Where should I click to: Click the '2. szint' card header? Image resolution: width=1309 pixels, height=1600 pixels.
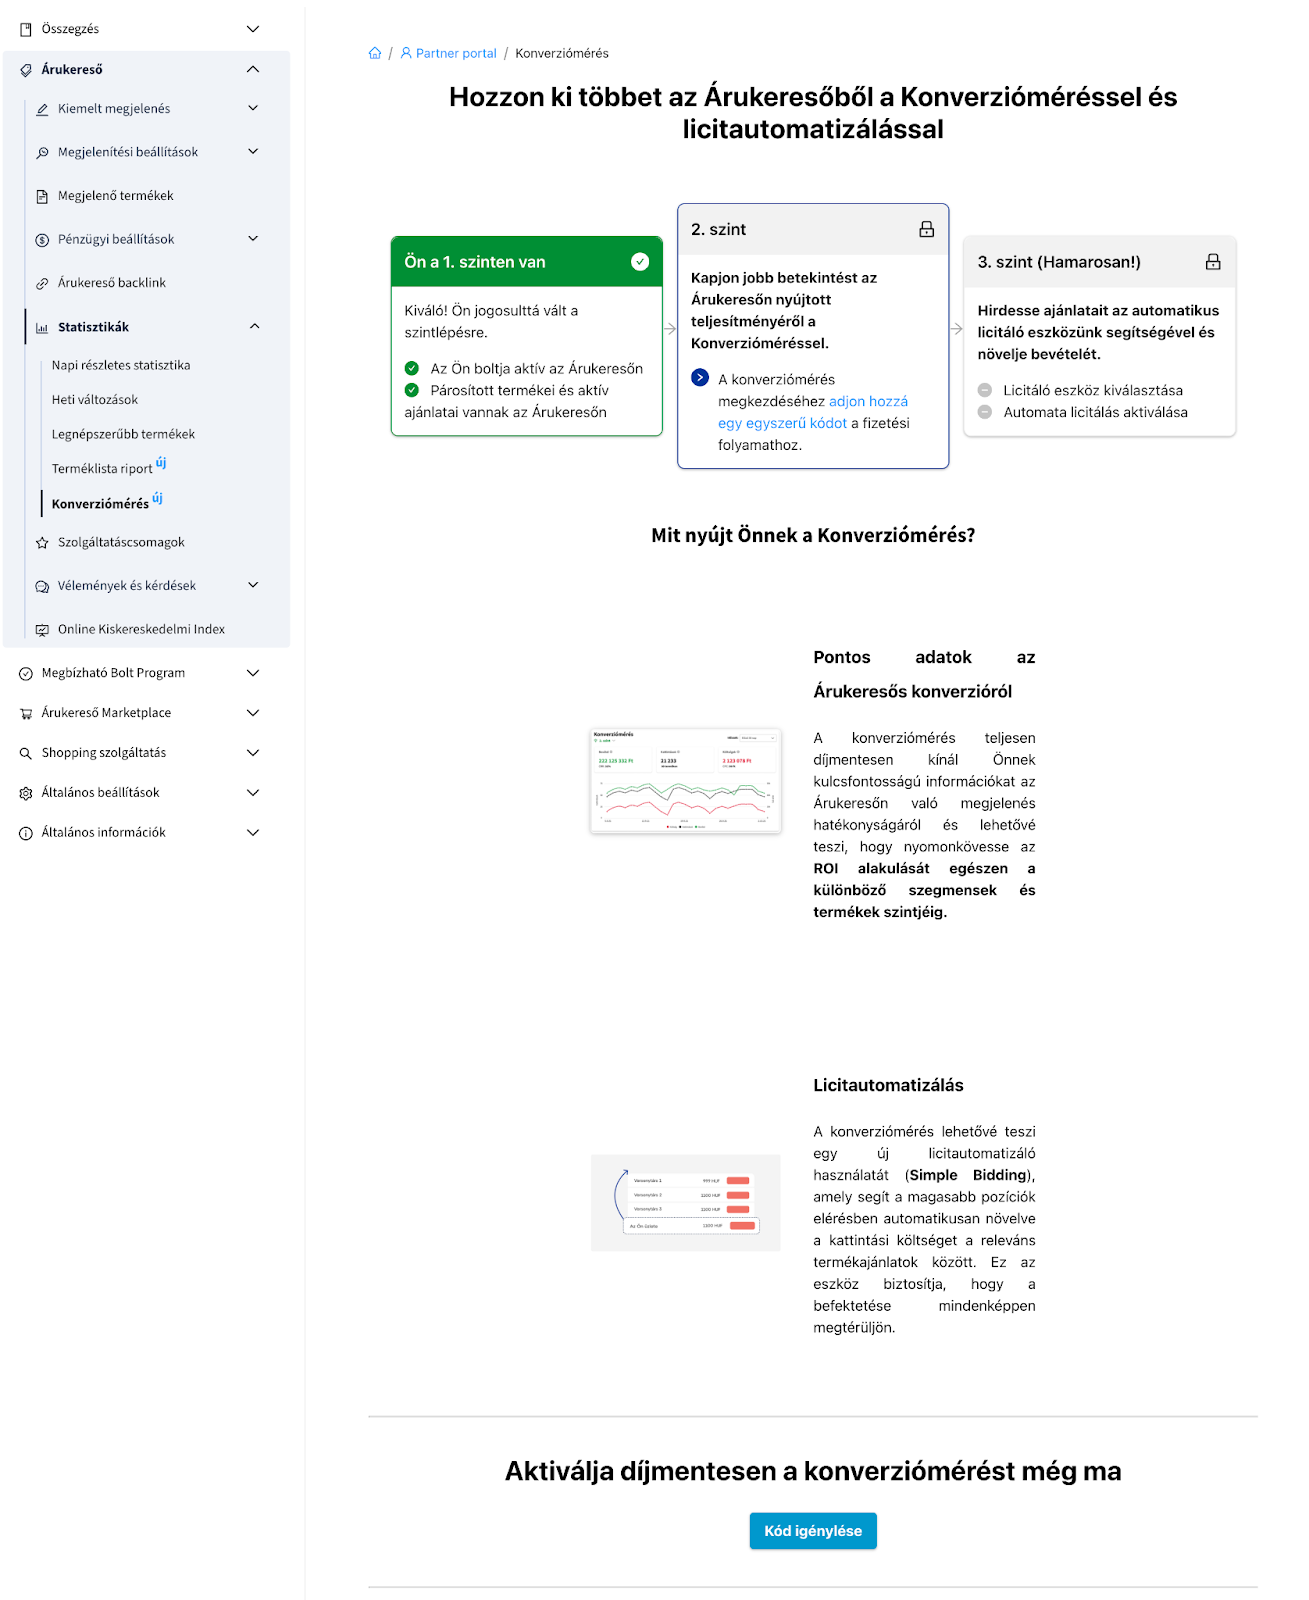(x=813, y=229)
